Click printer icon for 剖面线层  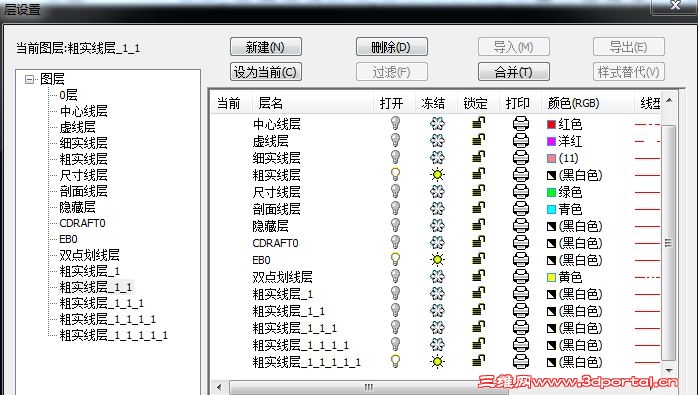pyautogui.click(x=520, y=209)
